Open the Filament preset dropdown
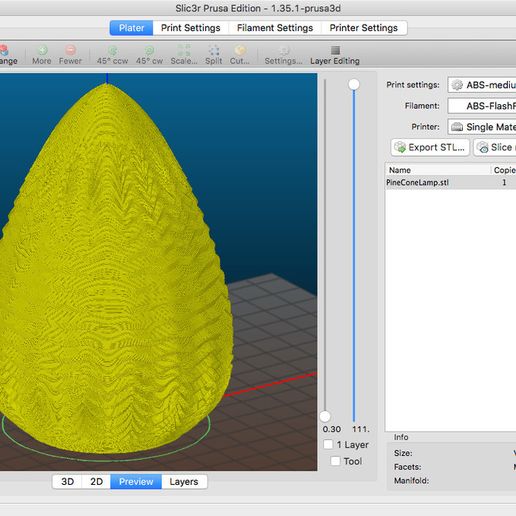 (x=482, y=106)
